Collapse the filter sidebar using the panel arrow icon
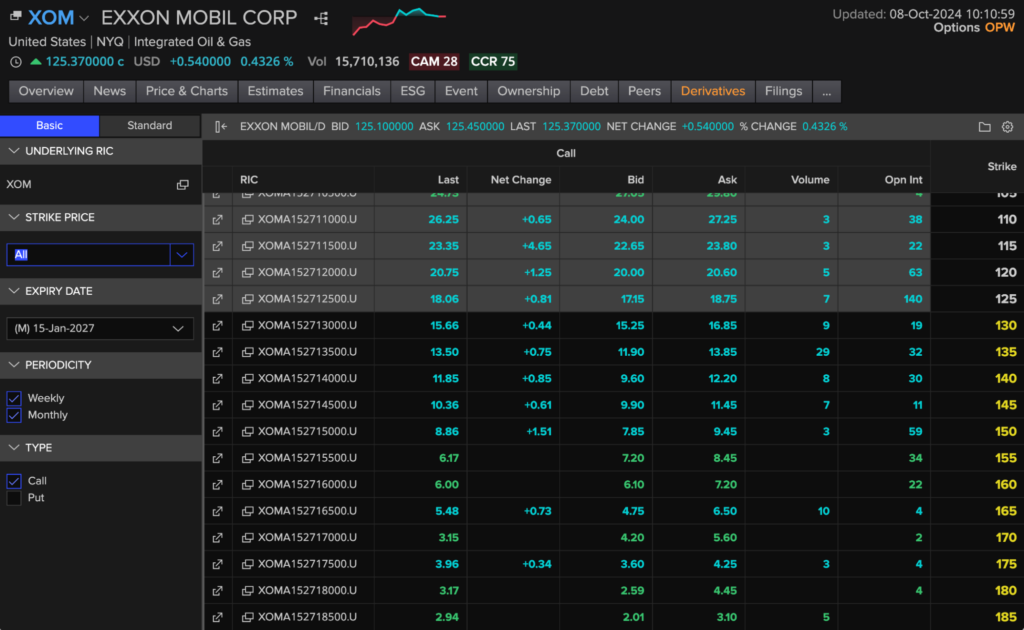The width and height of the screenshot is (1024, 630). tap(221, 127)
